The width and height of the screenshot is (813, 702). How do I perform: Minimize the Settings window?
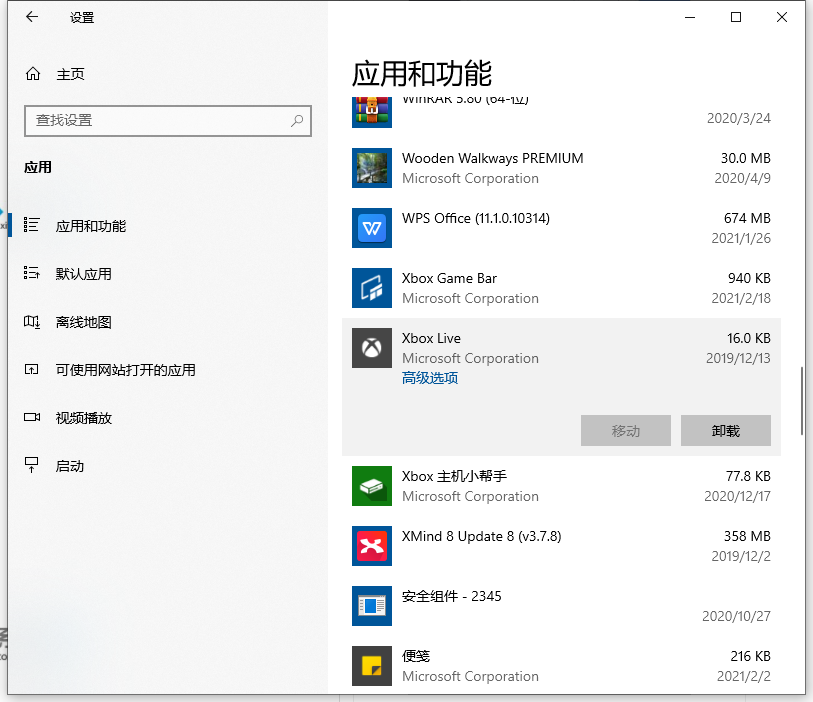click(690, 17)
